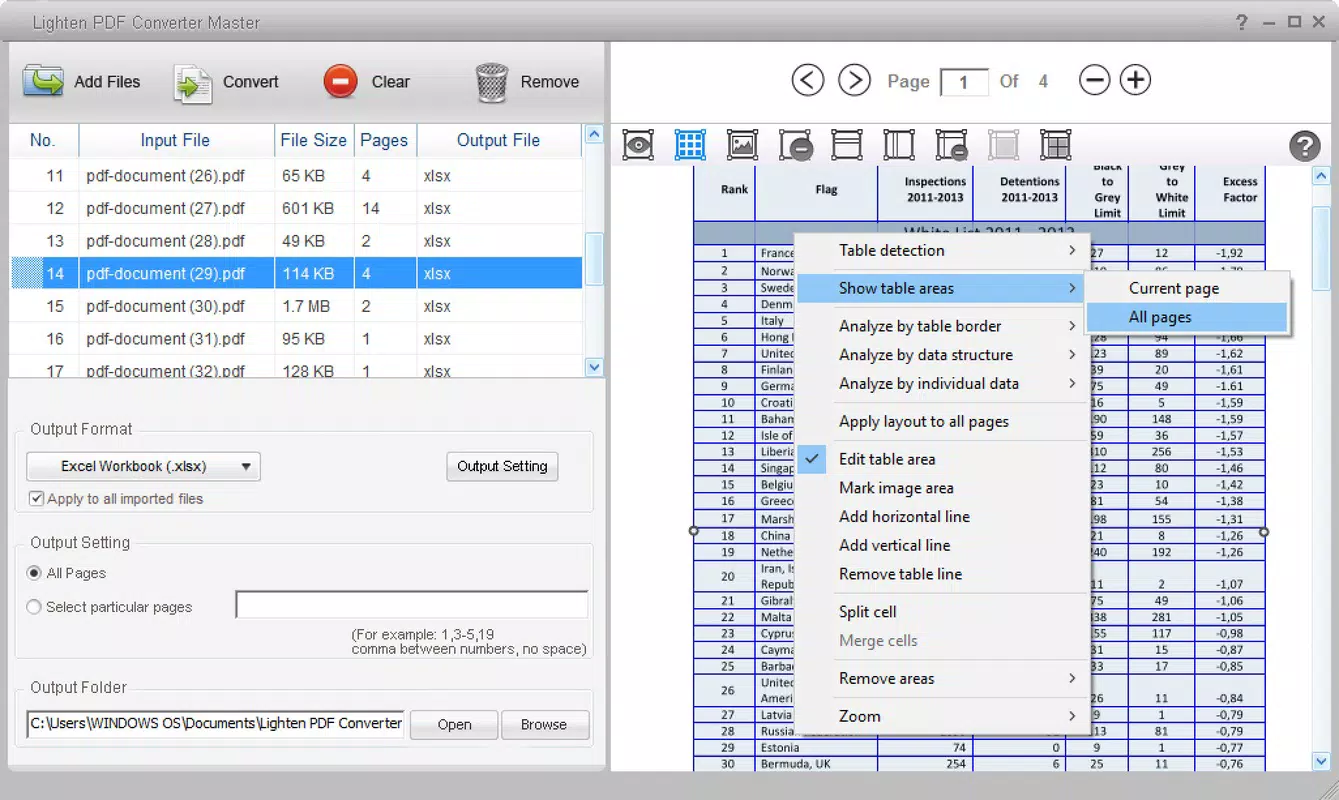Choose Select particular pages radio option
Viewport: 1339px width, 800px height.
click(35, 607)
